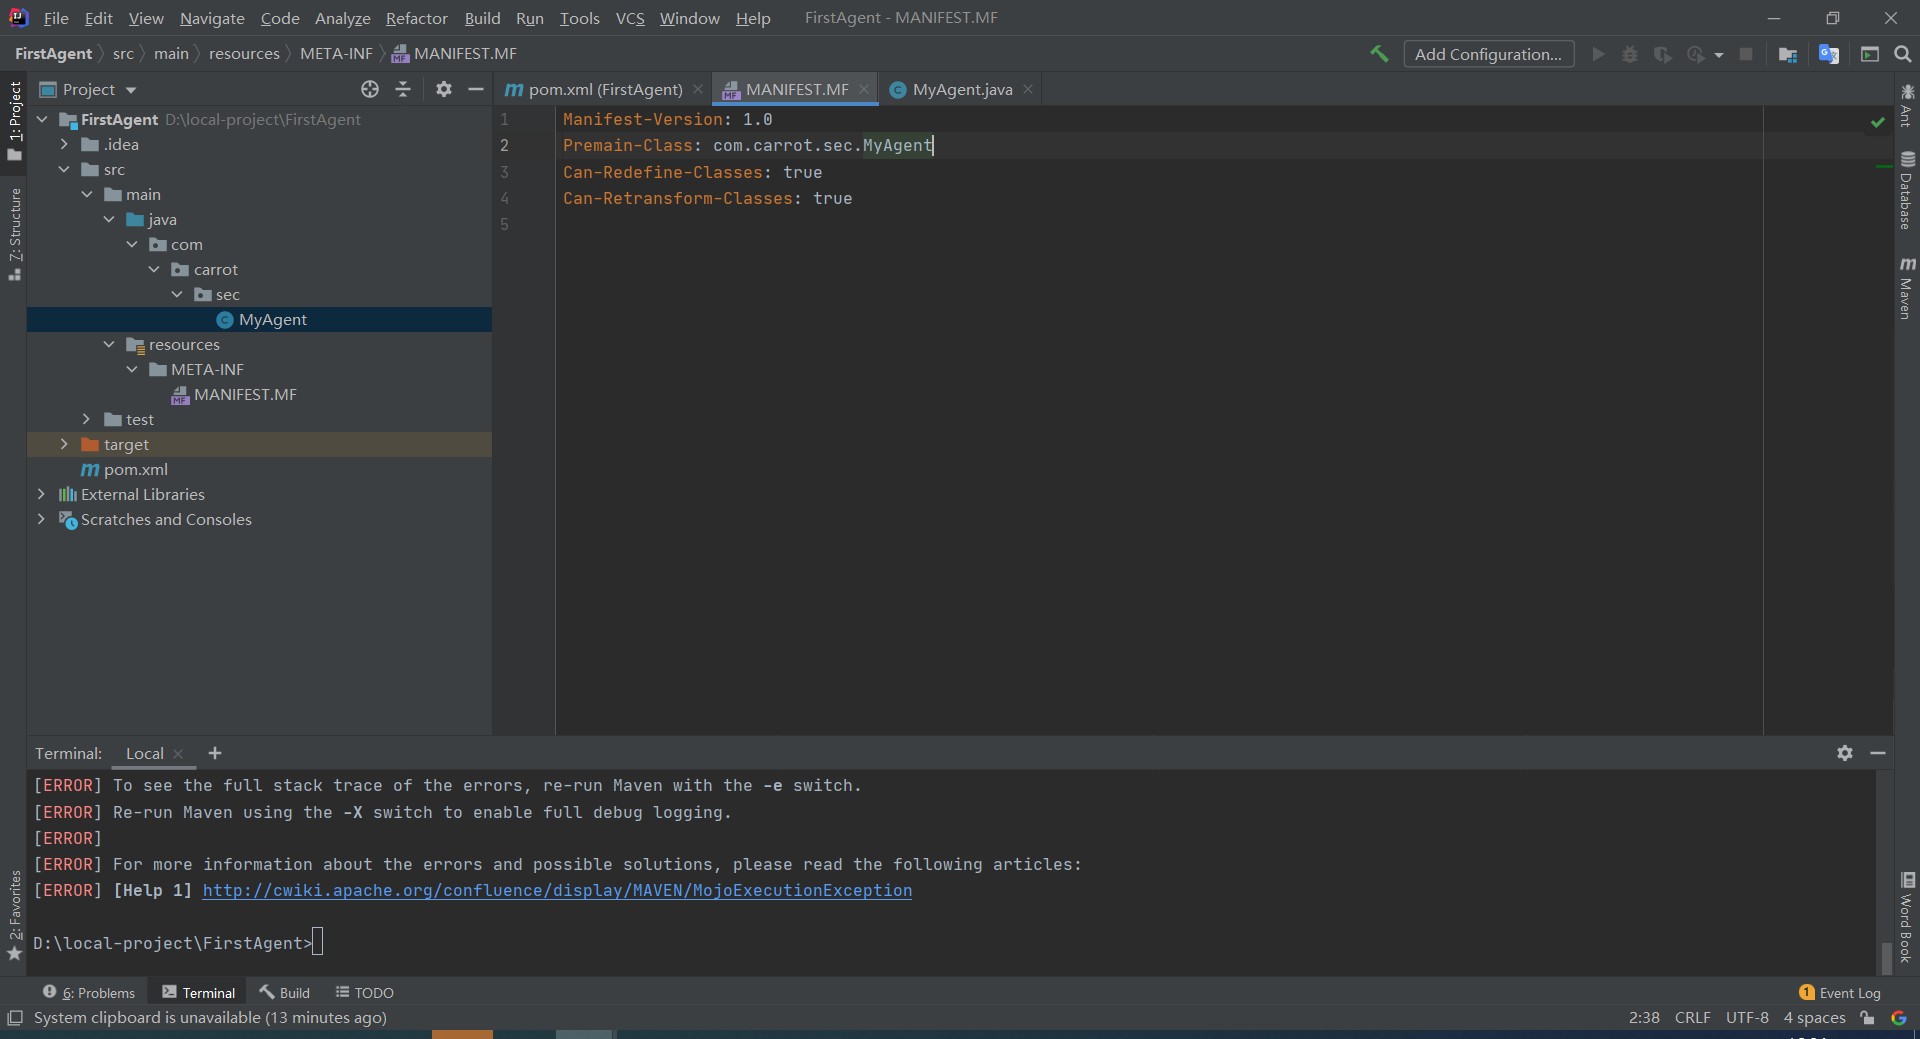
Task: Open the Event Log button
Action: pyautogui.click(x=1839, y=992)
